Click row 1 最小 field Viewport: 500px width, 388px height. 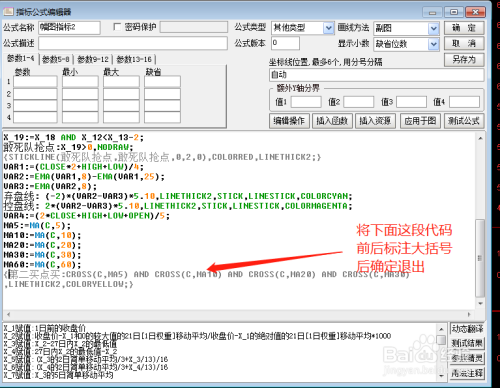point(80,82)
